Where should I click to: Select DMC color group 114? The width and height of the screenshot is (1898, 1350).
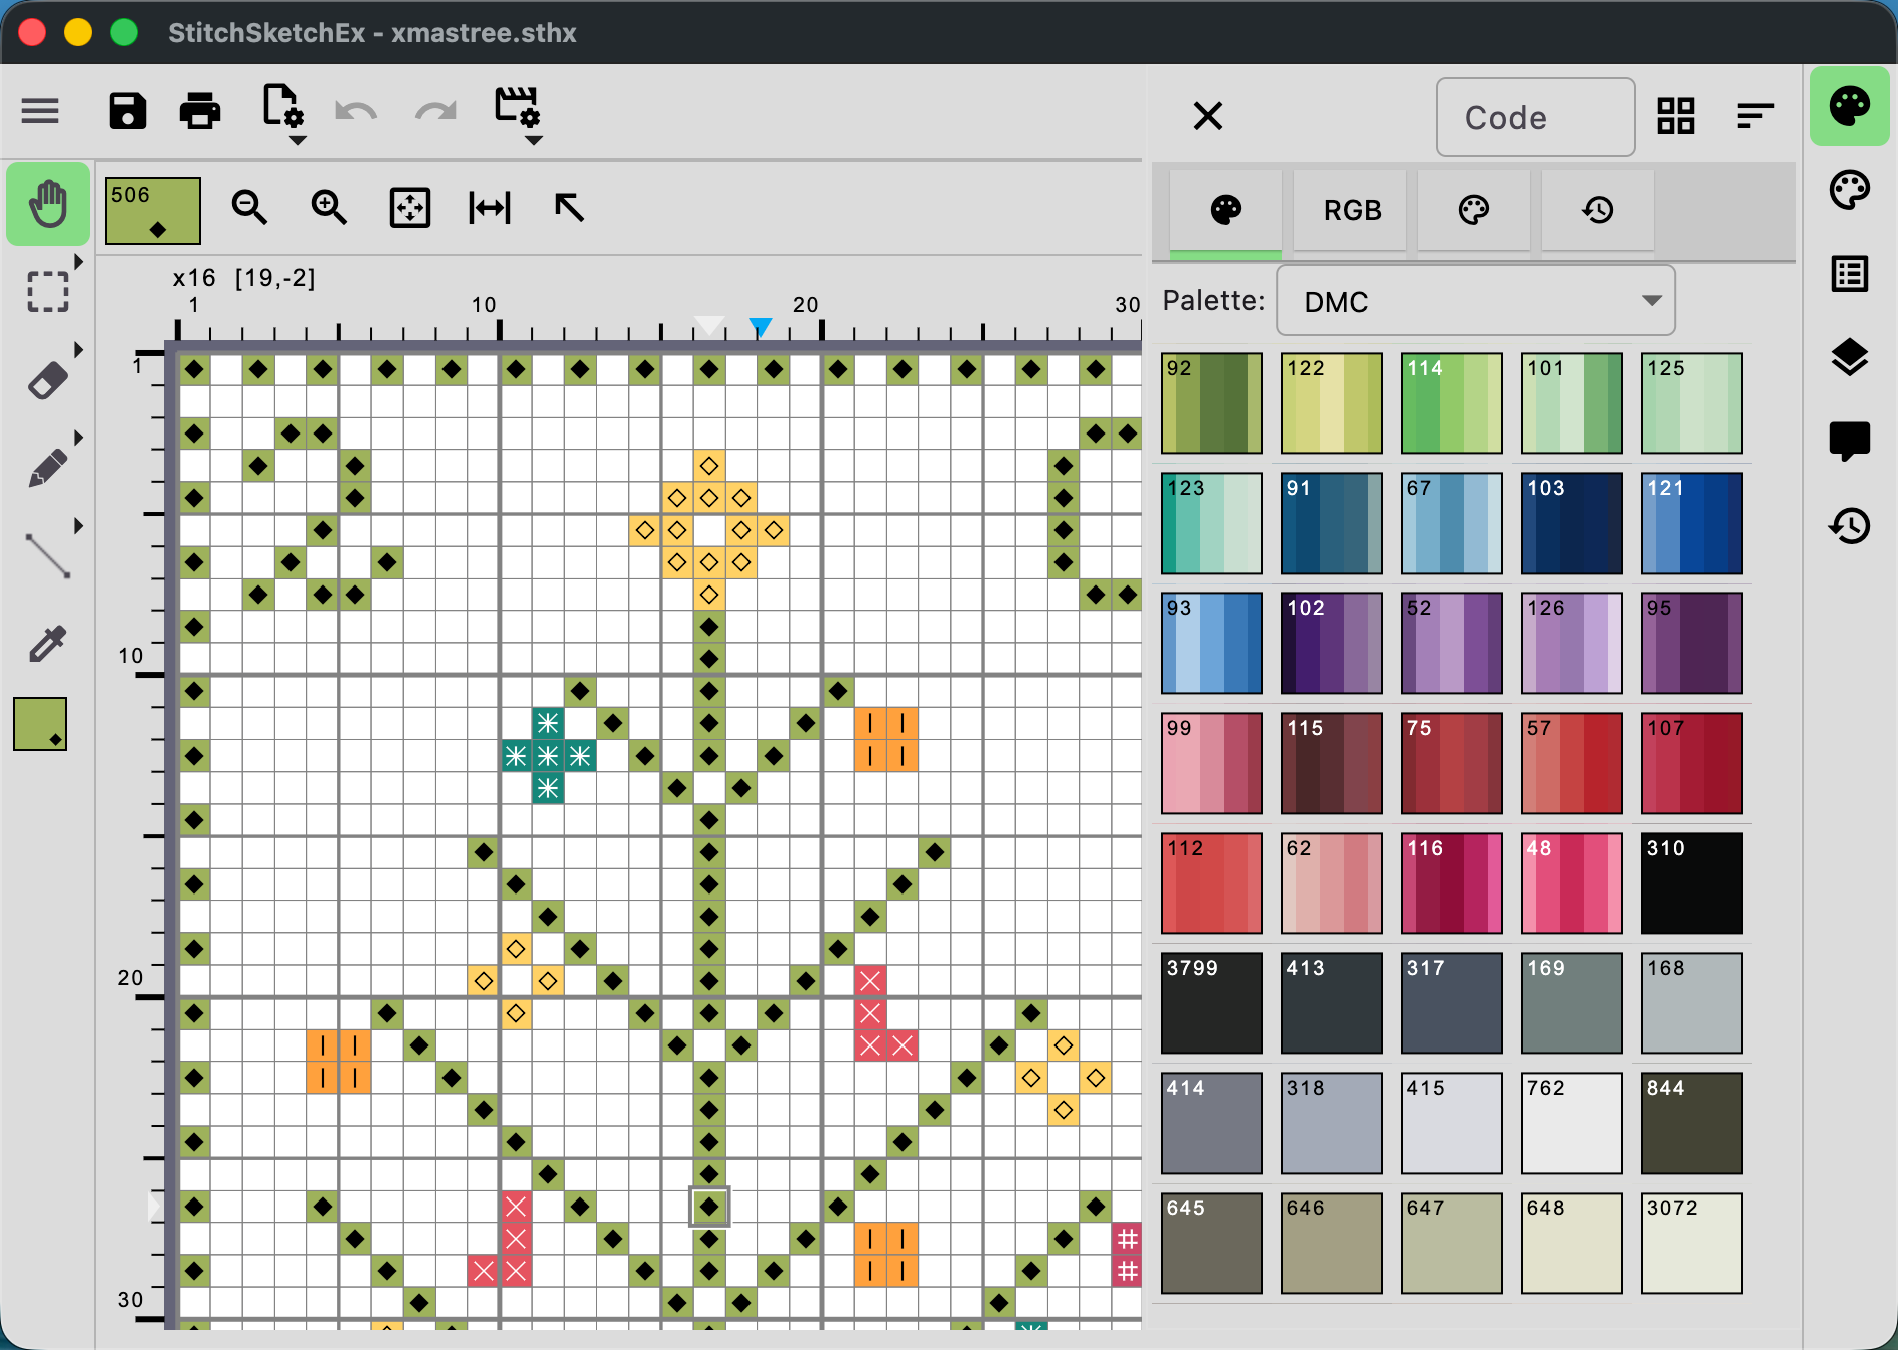pyautogui.click(x=1452, y=403)
